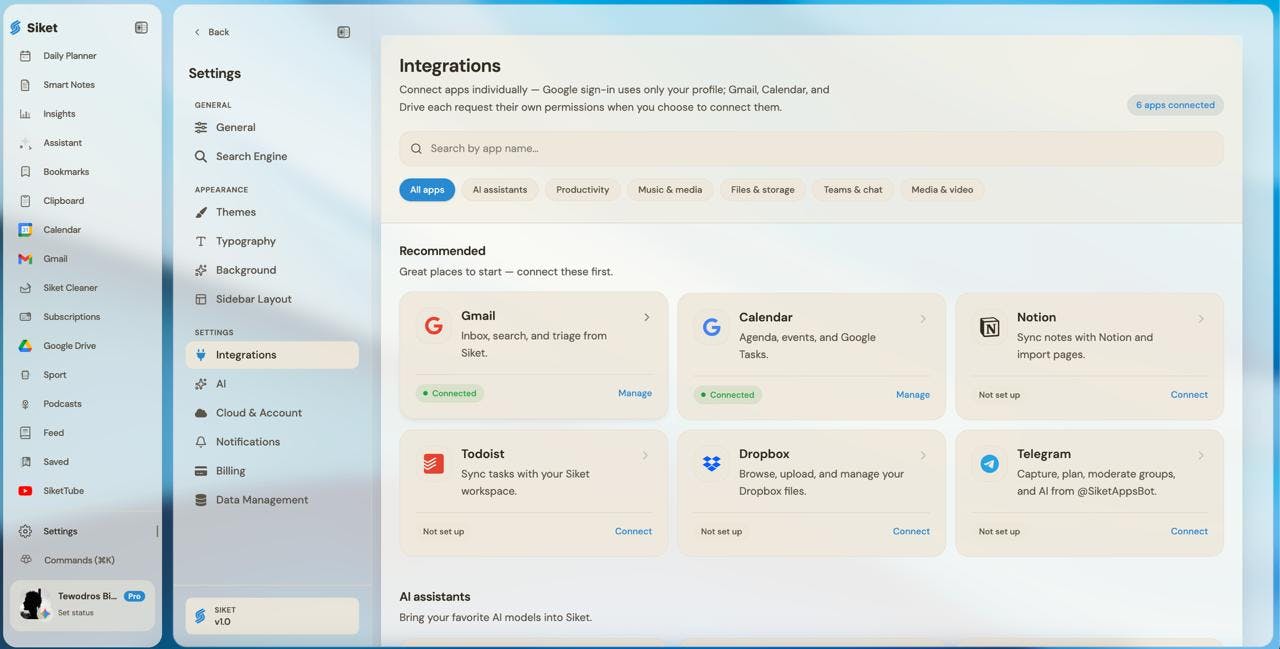Click the Calendar card Google logo
This screenshot has width=1280, height=649.
click(711, 327)
